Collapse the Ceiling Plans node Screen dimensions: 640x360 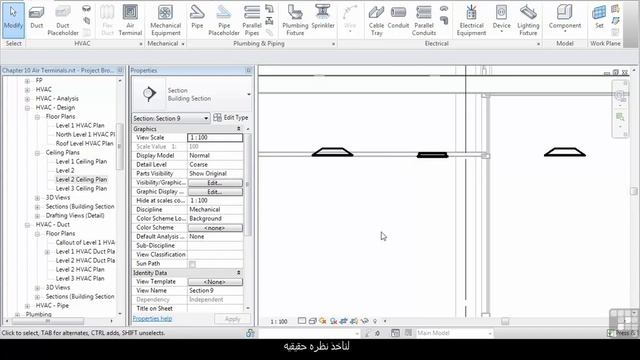pyautogui.click(x=37, y=153)
